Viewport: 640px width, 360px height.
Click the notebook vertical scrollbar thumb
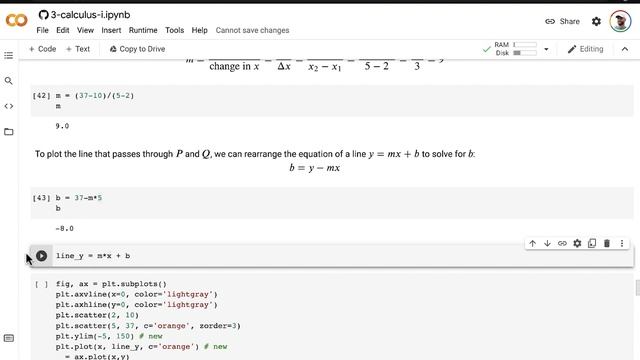pos(638,287)
